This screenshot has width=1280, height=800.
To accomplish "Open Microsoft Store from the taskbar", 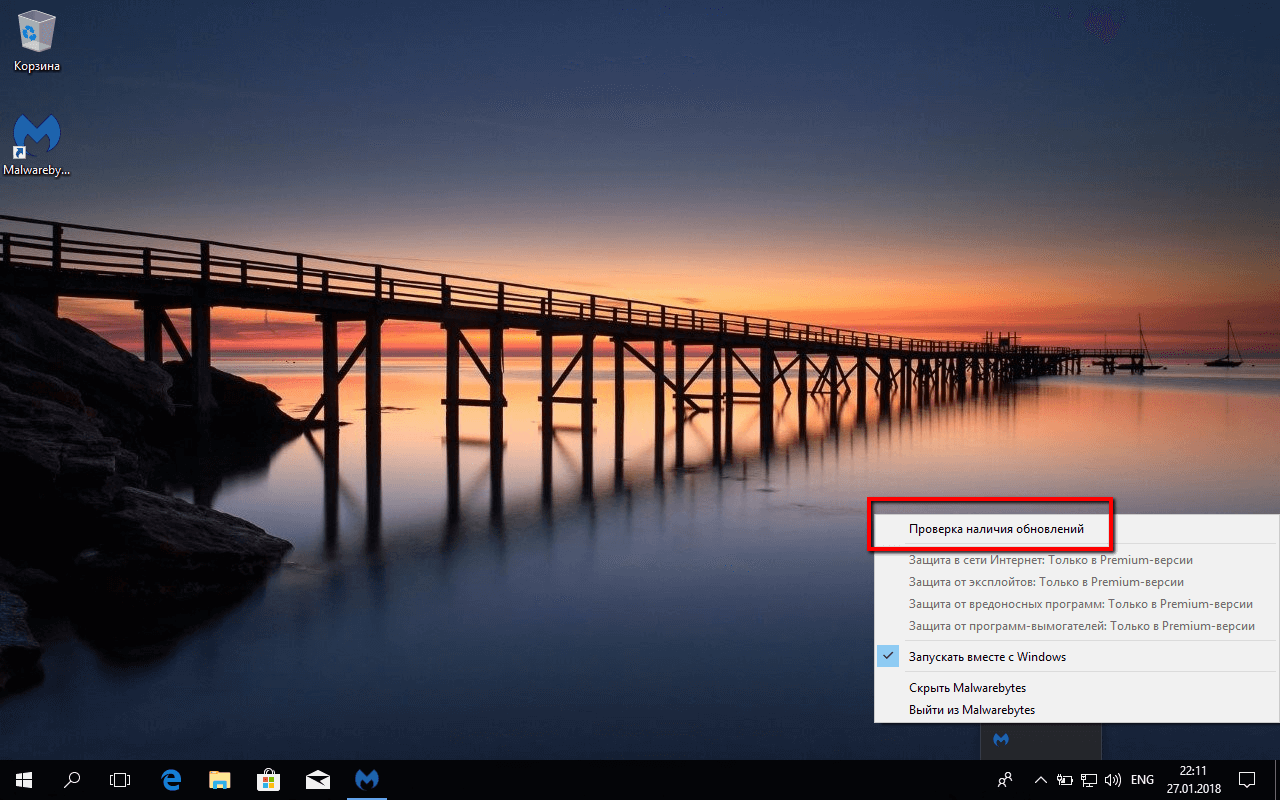I will [268, 779].
